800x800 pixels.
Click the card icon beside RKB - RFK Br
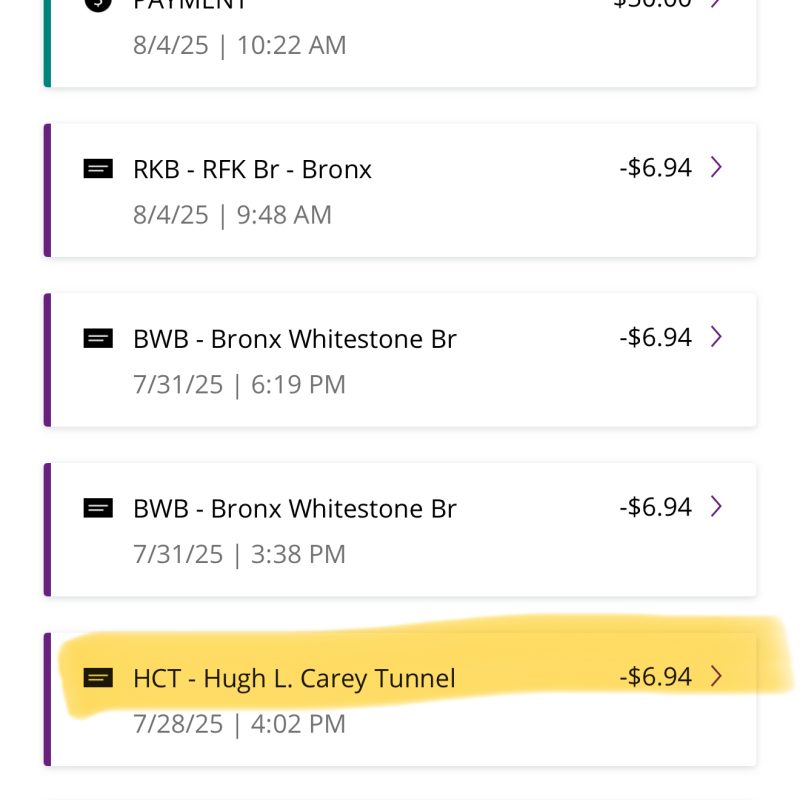pos(98,169)
